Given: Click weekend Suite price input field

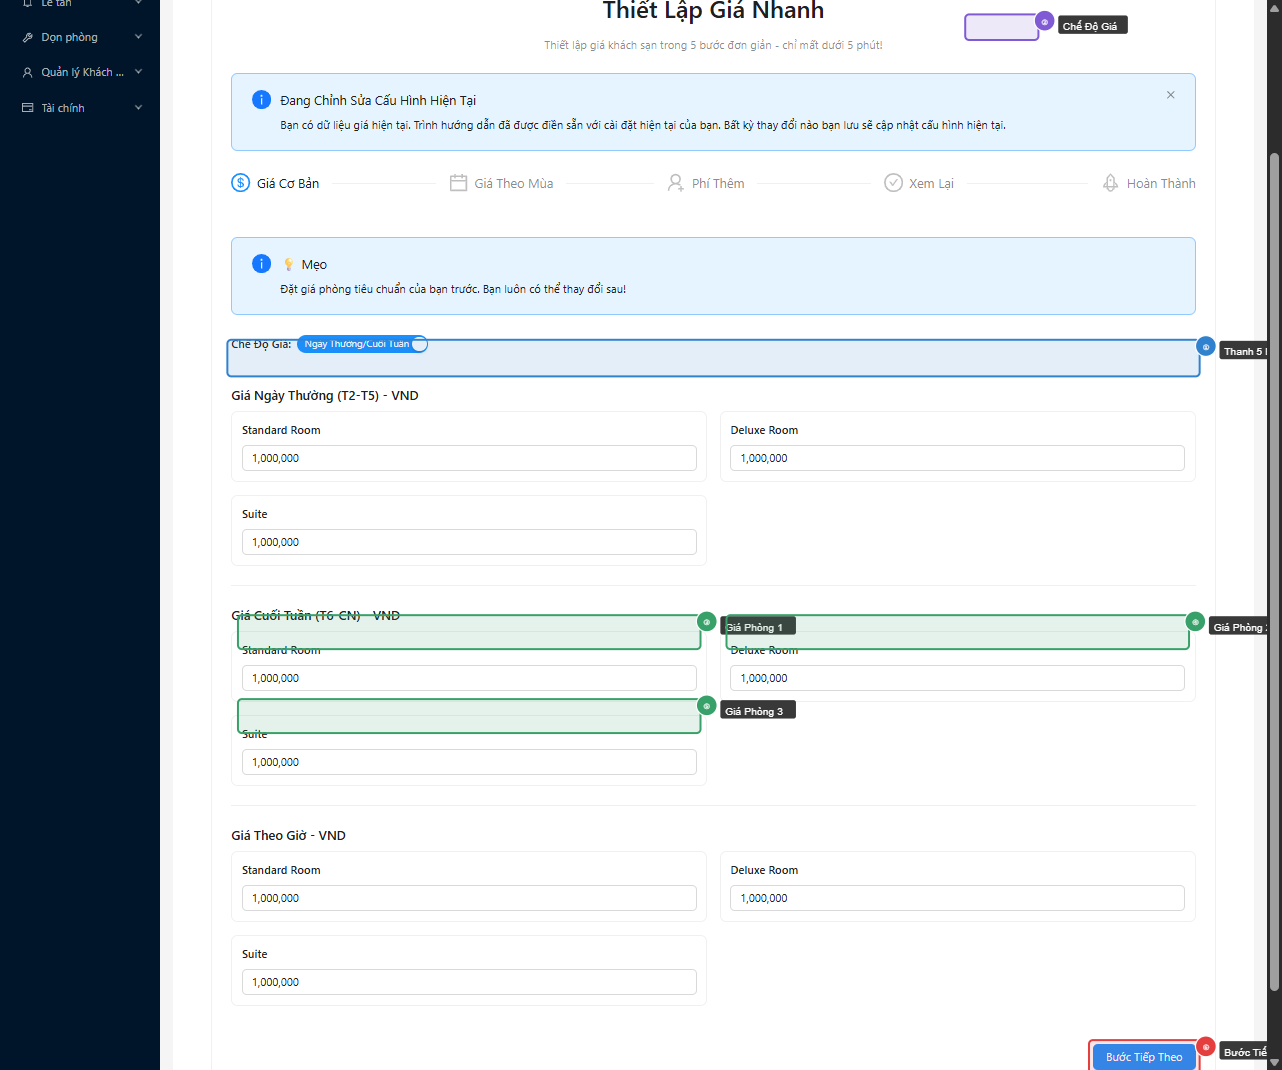Looking at the screenshot, I should tap(469, 762).
